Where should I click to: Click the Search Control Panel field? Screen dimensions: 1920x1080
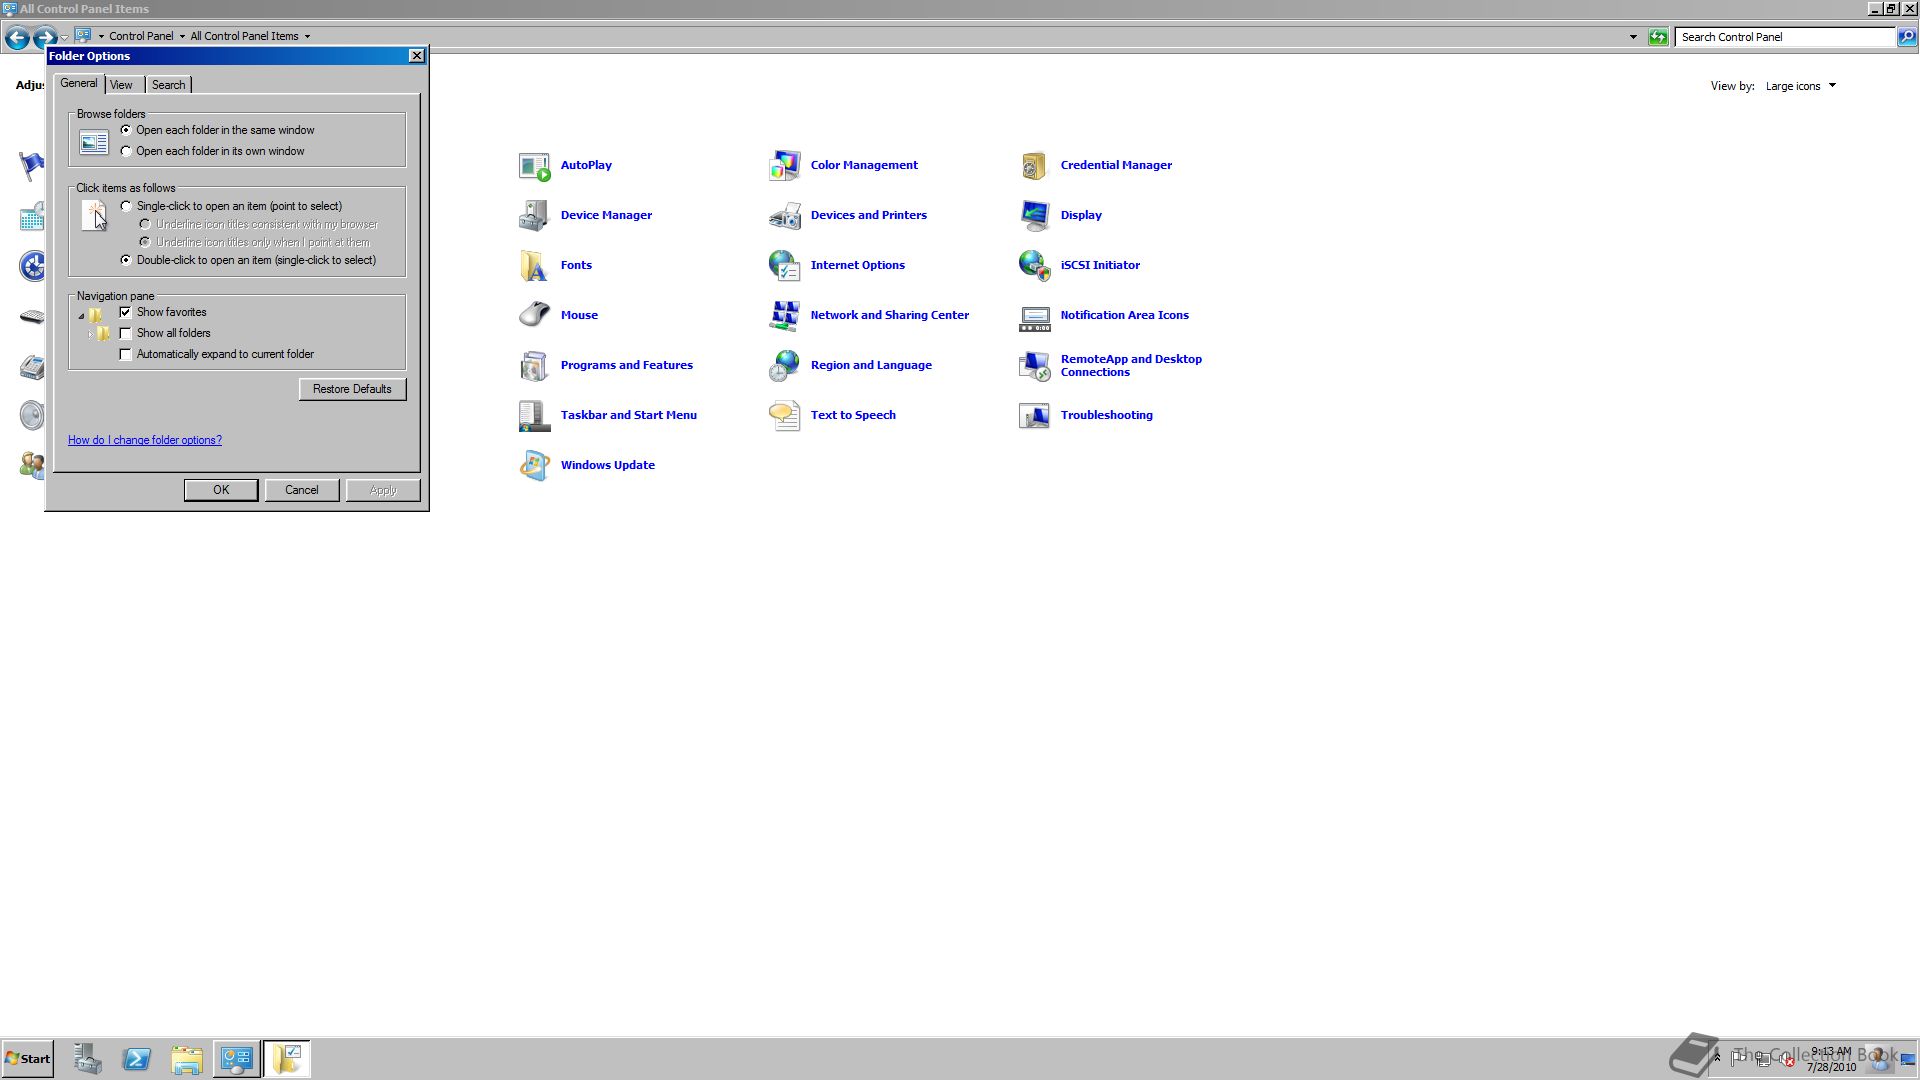pos(1784,37)
